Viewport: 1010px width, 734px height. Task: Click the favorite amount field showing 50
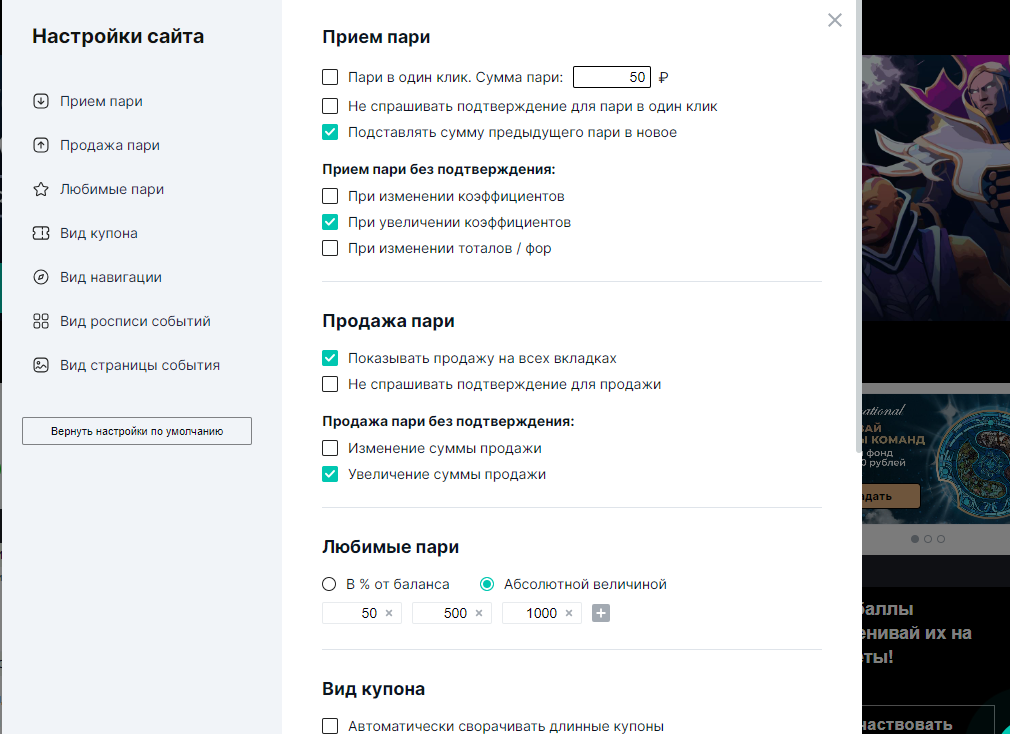tap(362, 613)
